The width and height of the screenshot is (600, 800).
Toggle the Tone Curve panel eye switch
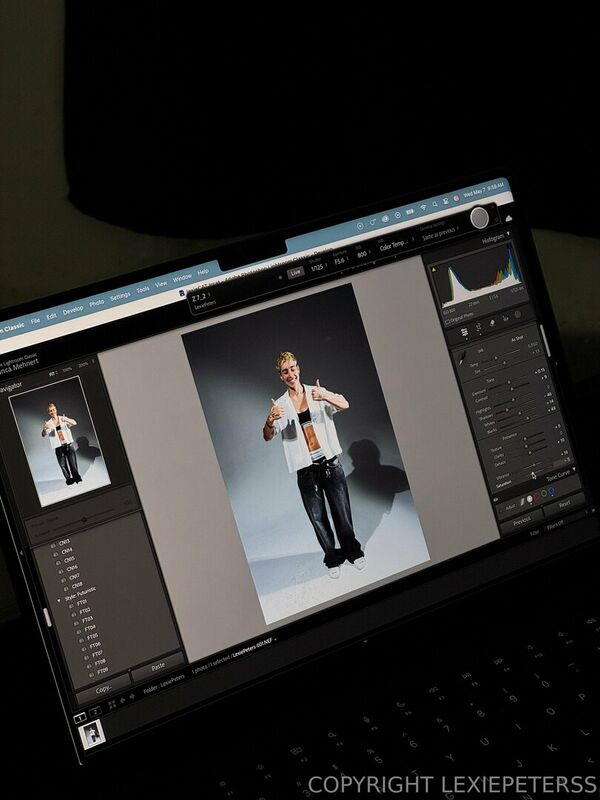click(x=496, y=499)
